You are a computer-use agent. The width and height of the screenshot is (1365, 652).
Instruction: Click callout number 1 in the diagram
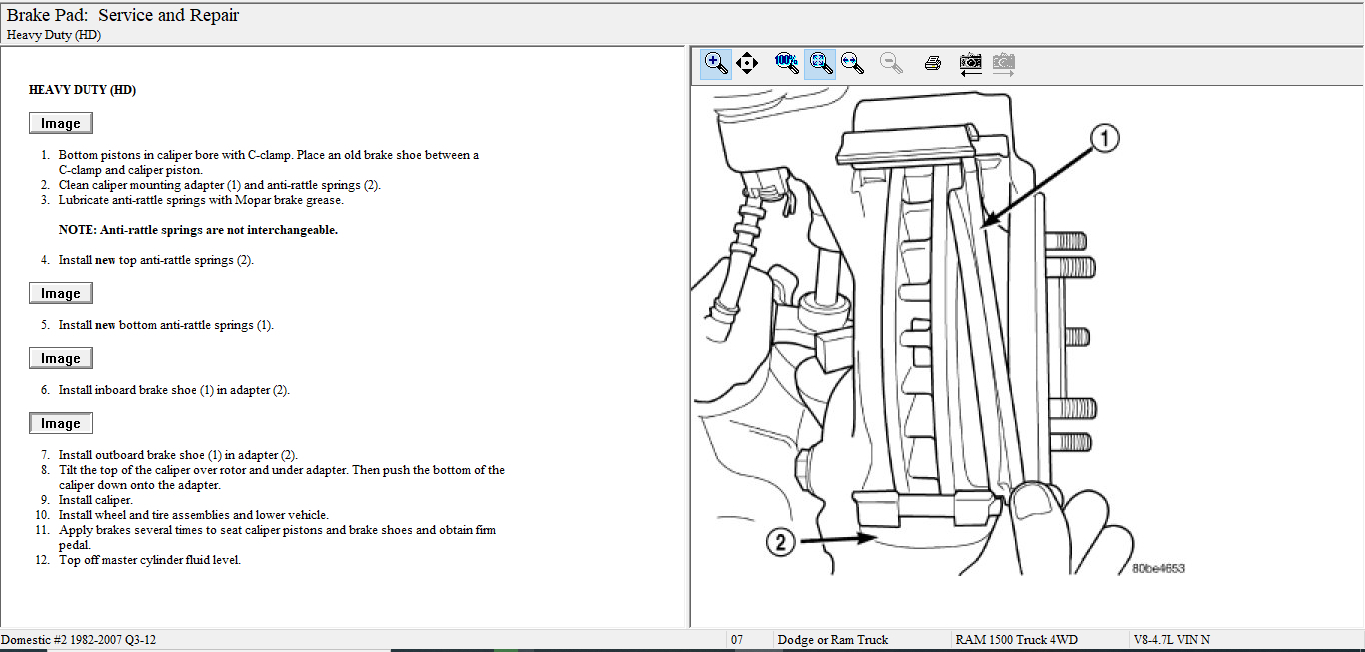coord(1103,140)
